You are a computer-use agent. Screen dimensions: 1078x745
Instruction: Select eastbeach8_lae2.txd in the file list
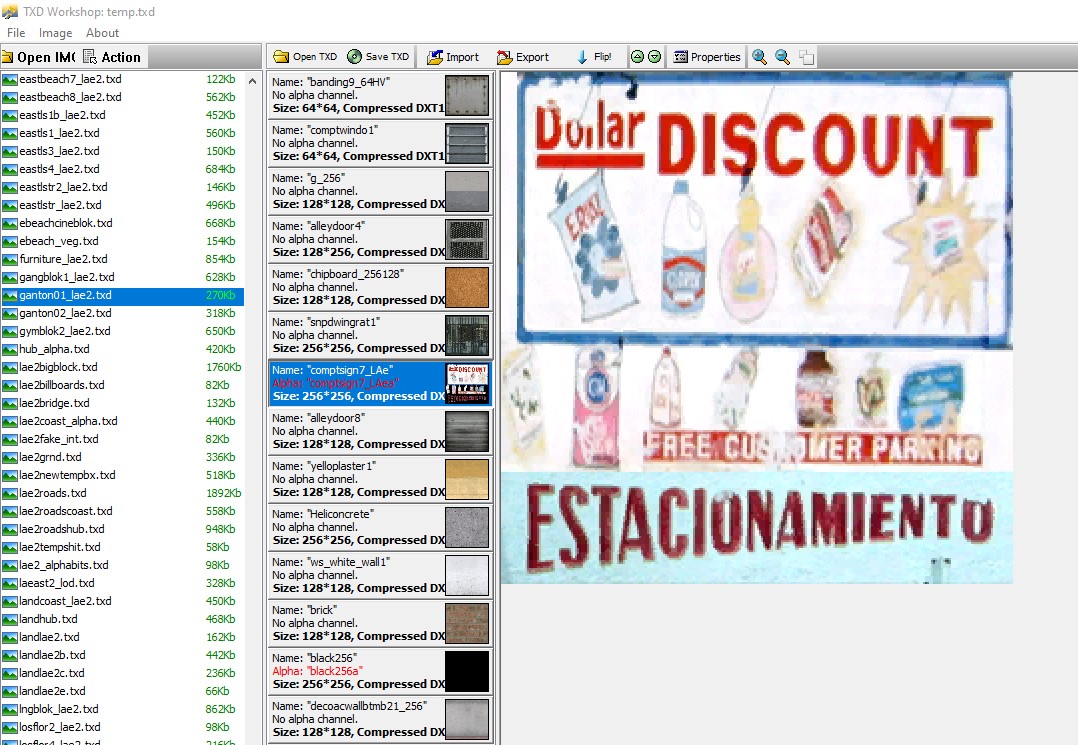click(122, 97)
